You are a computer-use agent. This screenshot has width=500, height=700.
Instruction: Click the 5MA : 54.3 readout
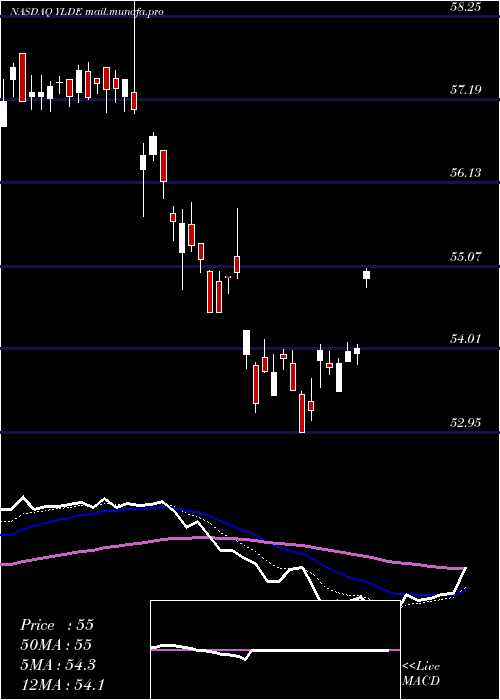[58, 665]
